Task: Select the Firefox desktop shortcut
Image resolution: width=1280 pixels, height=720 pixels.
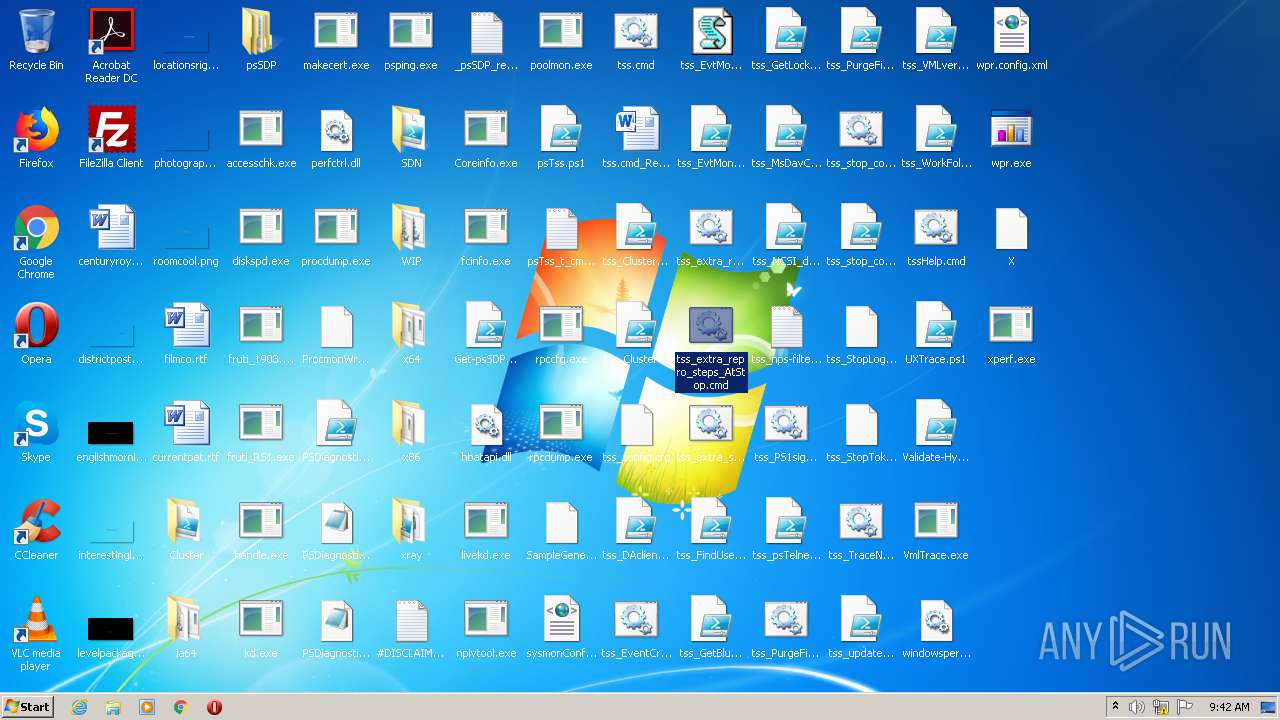Action: pyautogui.click(x=36, y=131)
